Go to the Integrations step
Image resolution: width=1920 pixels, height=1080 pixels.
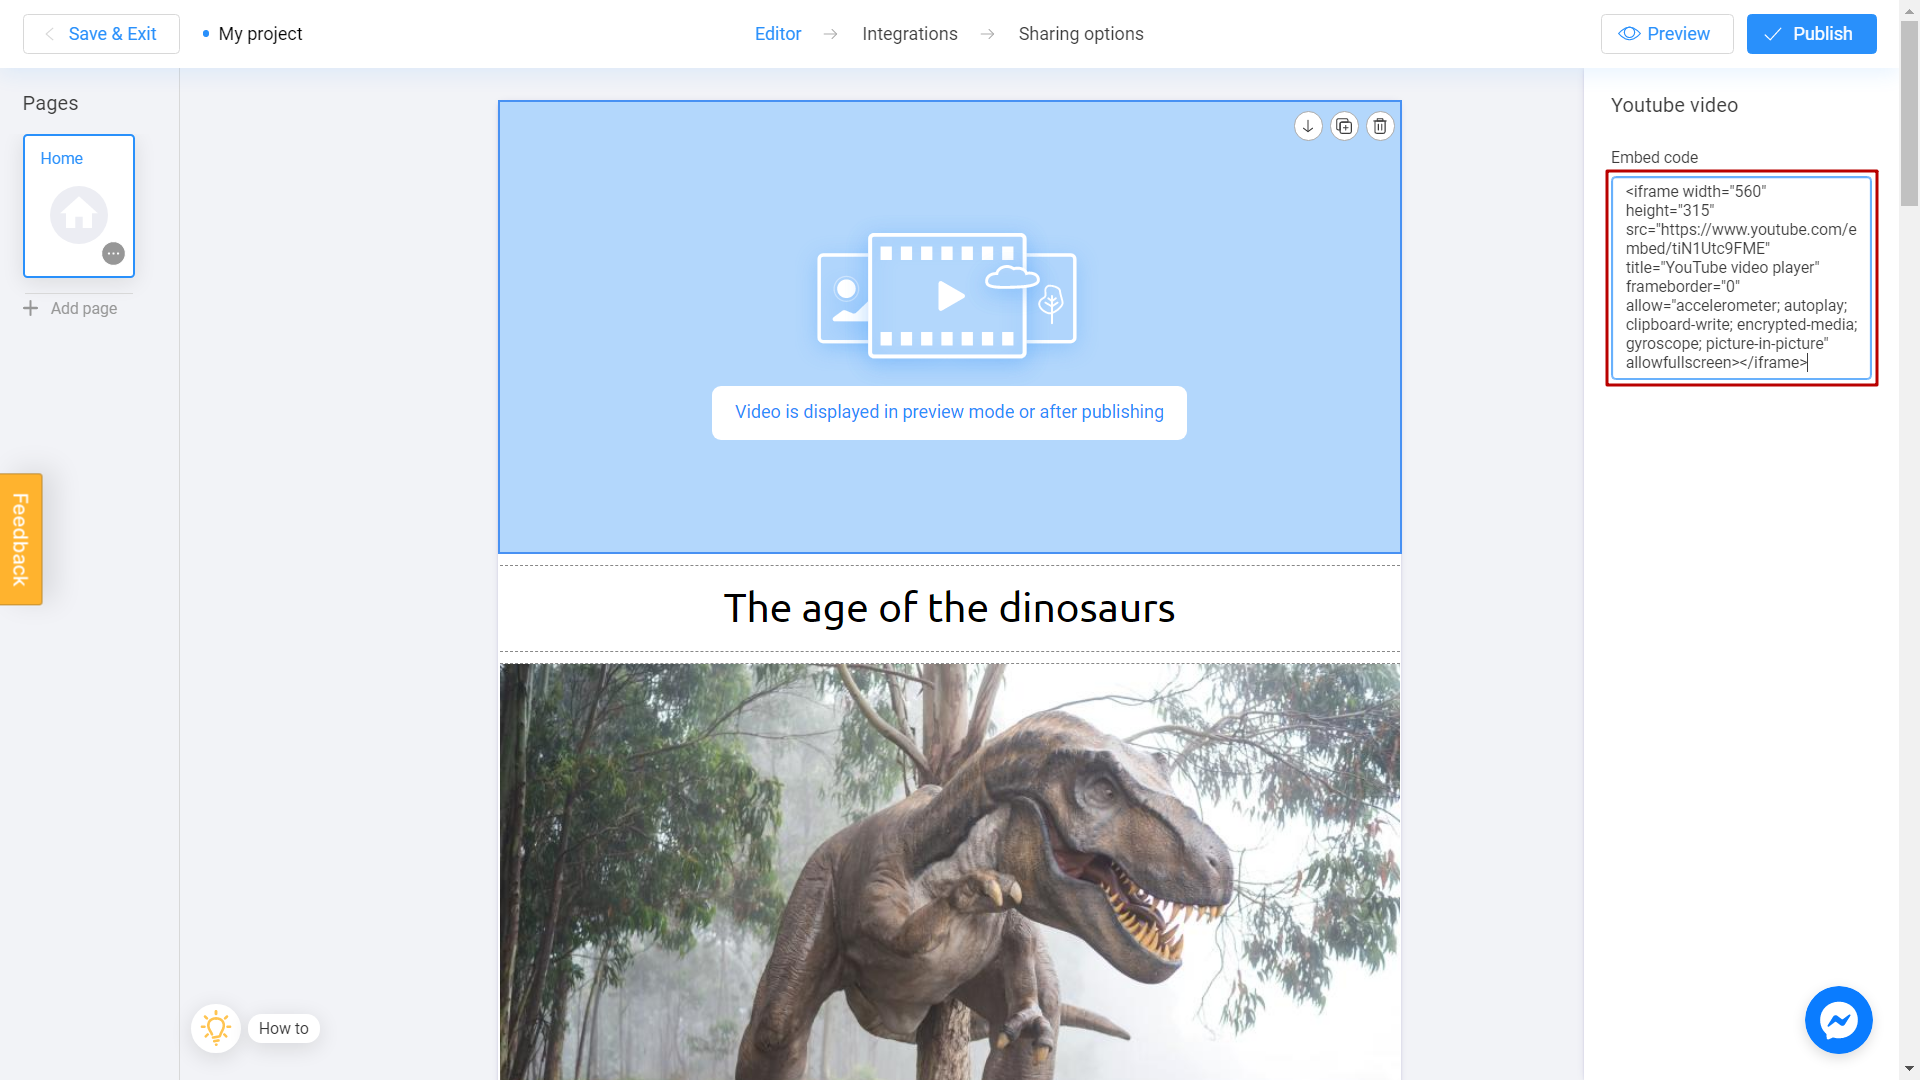pos(910,34)
